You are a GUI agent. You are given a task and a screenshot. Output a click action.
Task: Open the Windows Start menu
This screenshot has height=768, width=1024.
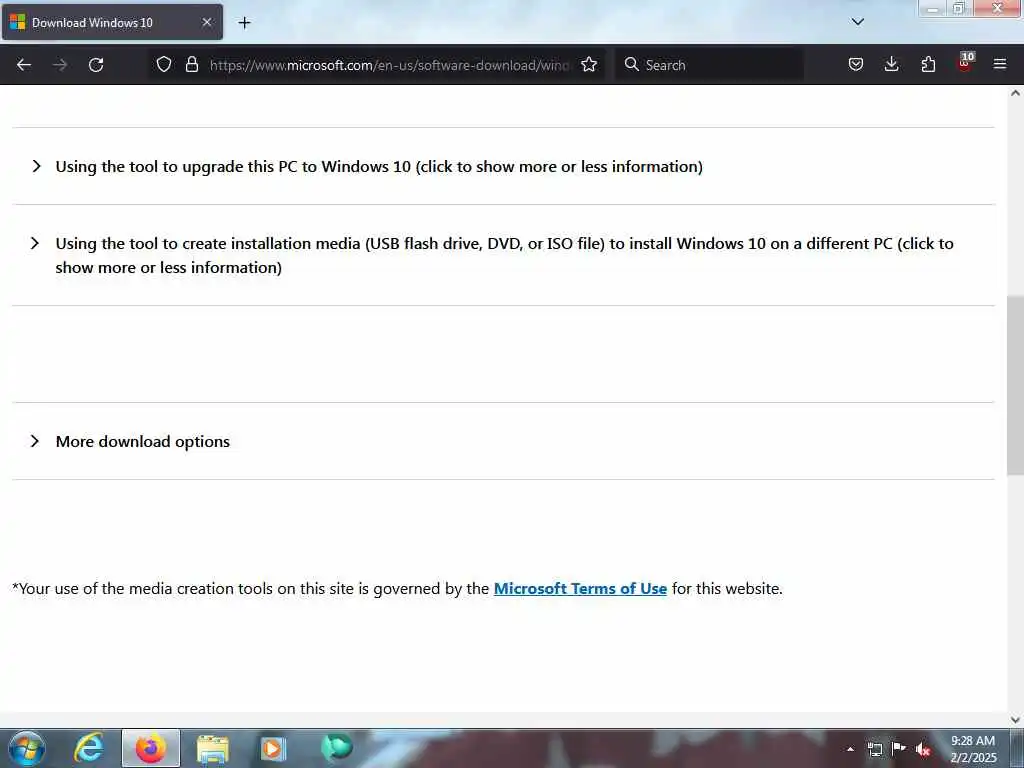coord(27,748)
